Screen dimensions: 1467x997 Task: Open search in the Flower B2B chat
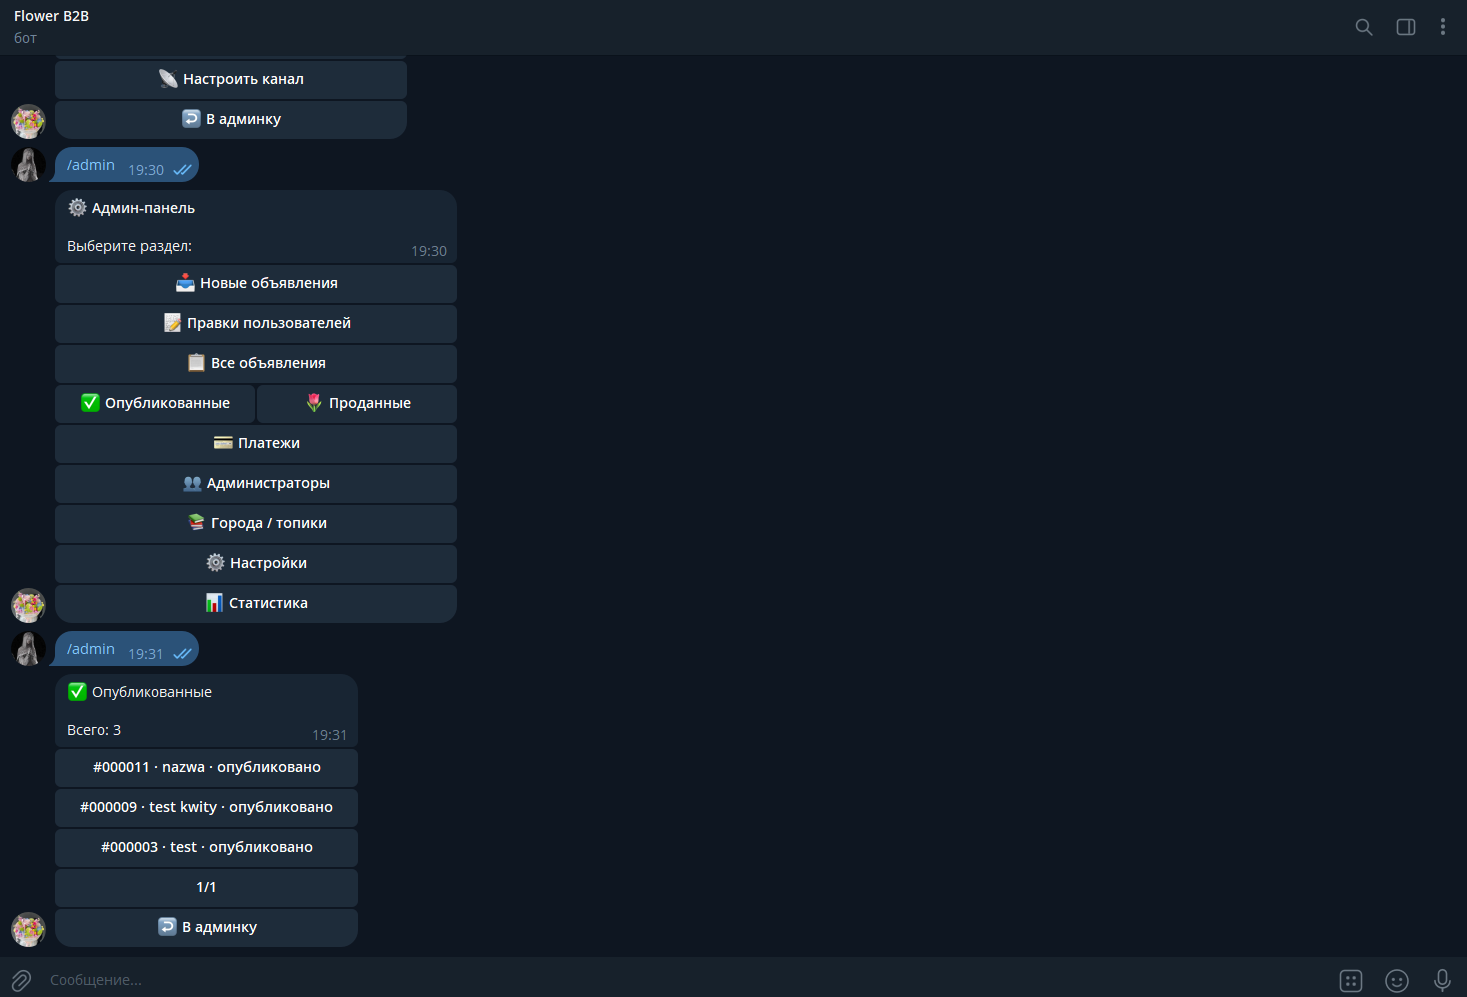pos(1364,27)
